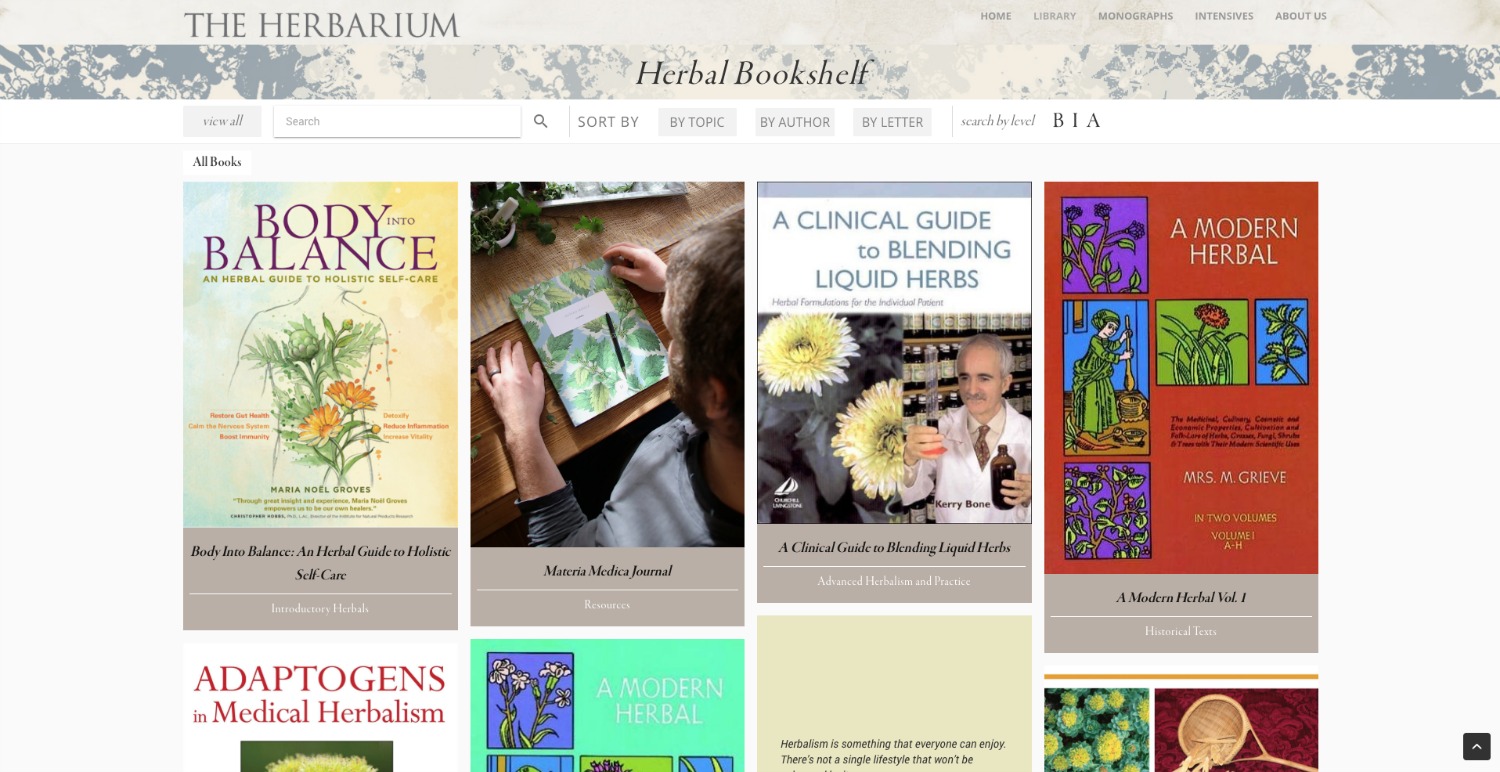Click the view all button
Screen dimensions: 1500x772
[x=222, y=121]
